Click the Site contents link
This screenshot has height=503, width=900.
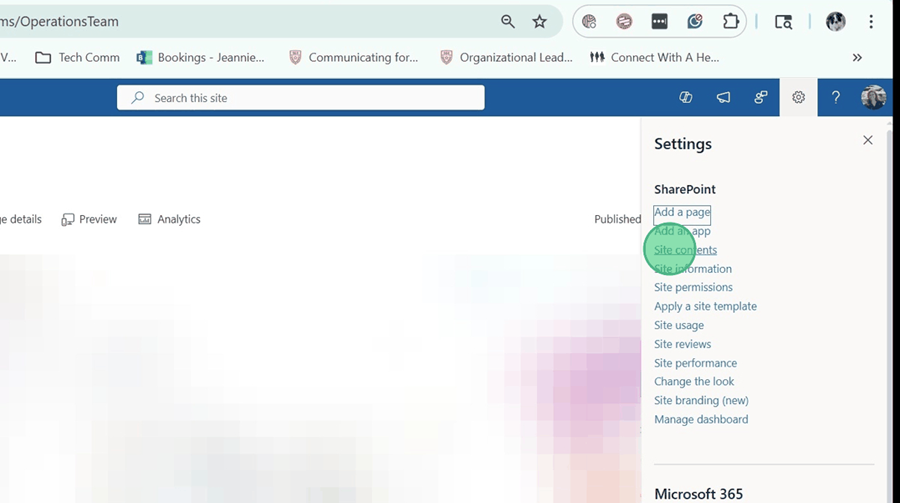[x=685, y=250]
